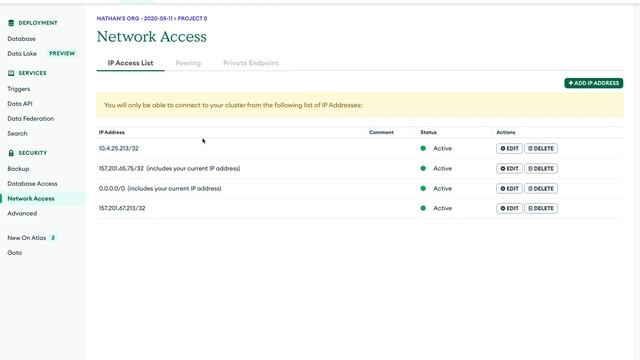Click the Actions column header
The image size is (640, 360).
(x=506, y=132)
